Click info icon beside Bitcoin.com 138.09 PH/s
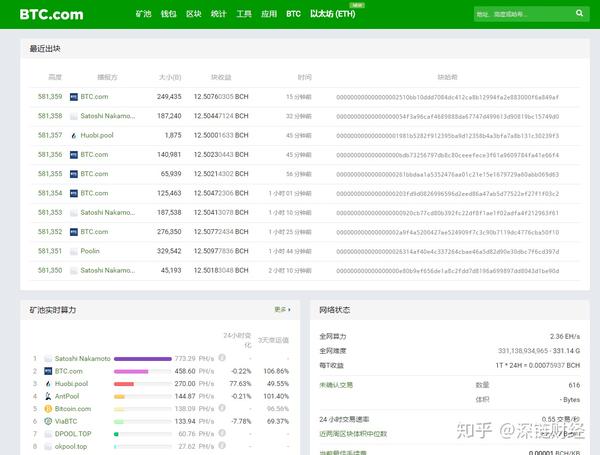This screenshot has width=600, height=455. point(222,408)
